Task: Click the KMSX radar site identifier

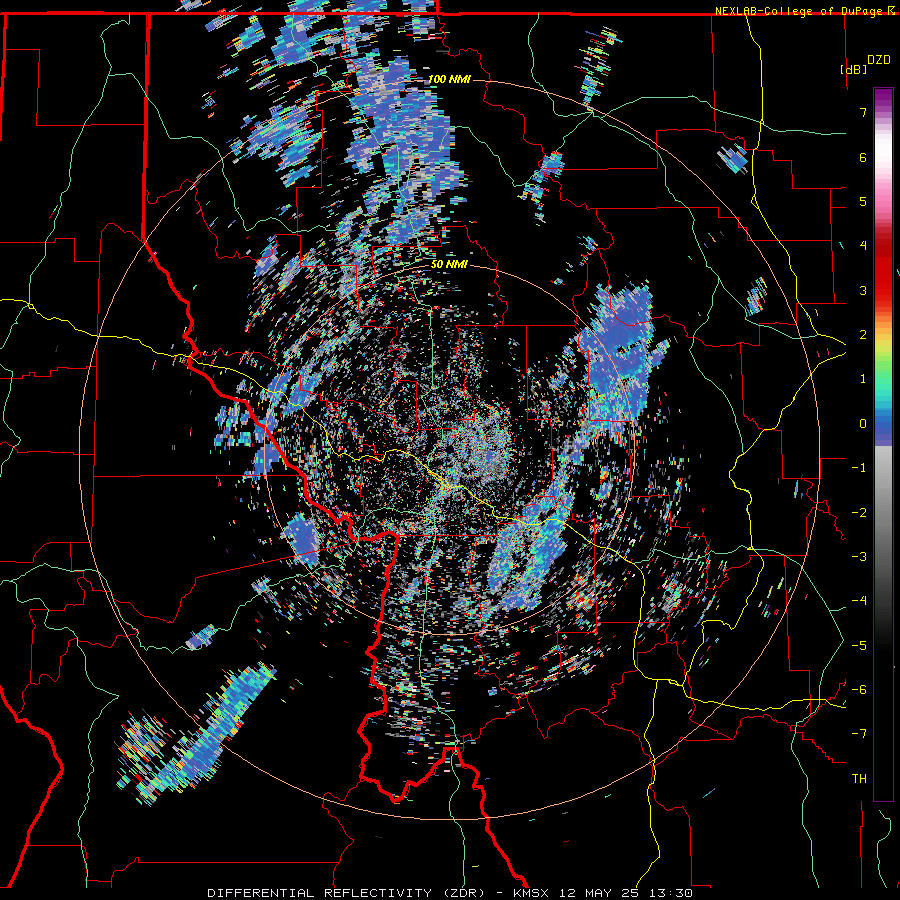Action: [532, 893]
